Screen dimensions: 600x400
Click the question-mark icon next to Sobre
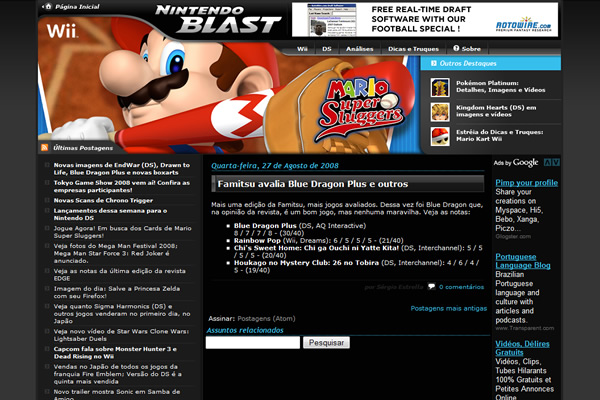click(456, 48)
